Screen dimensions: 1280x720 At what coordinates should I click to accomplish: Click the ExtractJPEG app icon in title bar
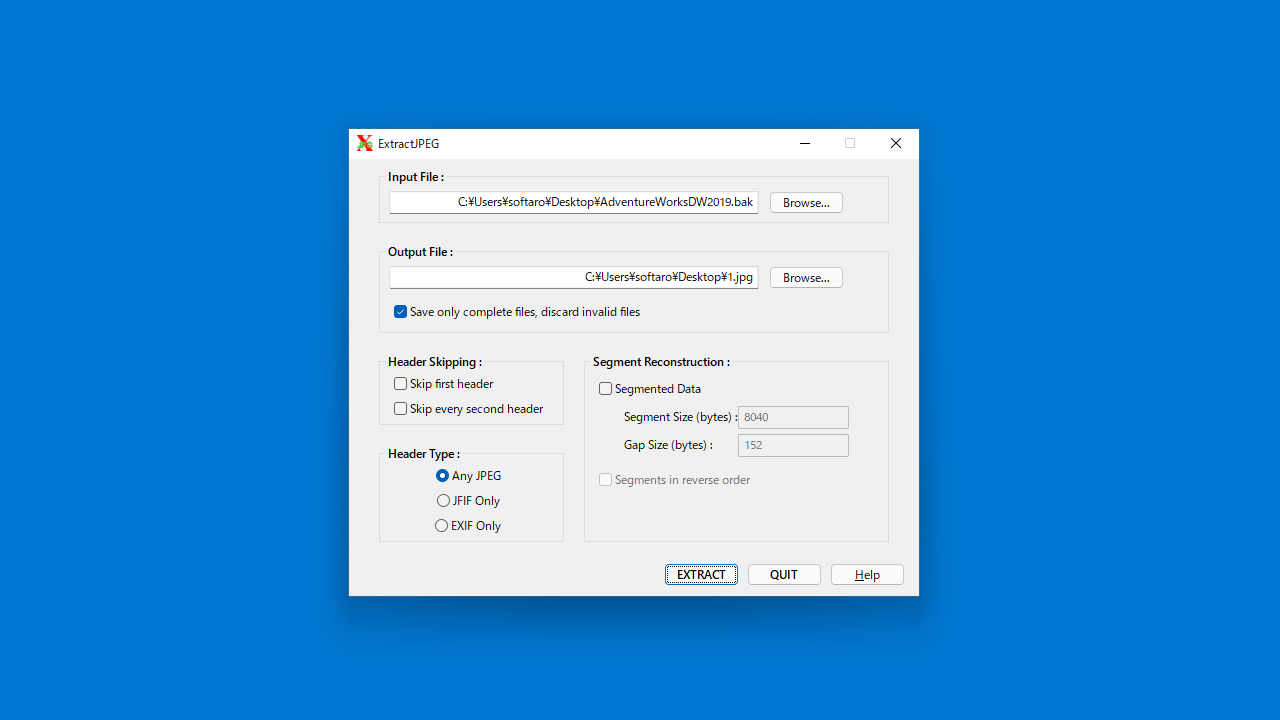pyautogui.click(x=365, y=143)
